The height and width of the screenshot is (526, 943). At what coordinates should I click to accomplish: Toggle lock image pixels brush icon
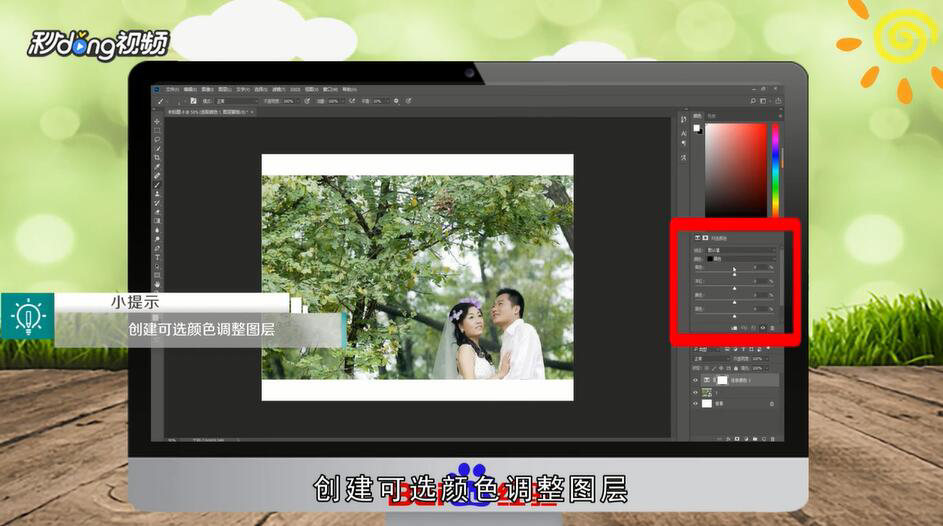tap(714, 369)
